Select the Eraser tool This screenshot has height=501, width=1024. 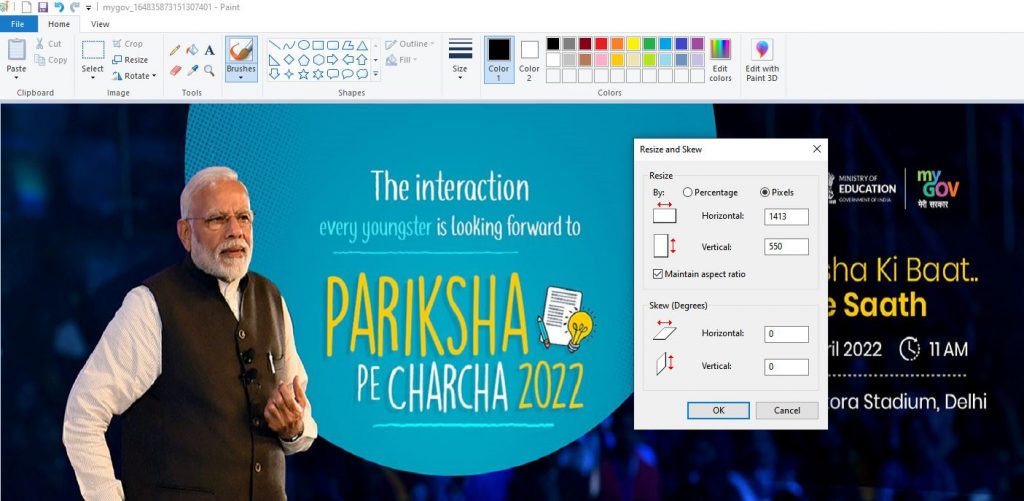click(175, 70)
